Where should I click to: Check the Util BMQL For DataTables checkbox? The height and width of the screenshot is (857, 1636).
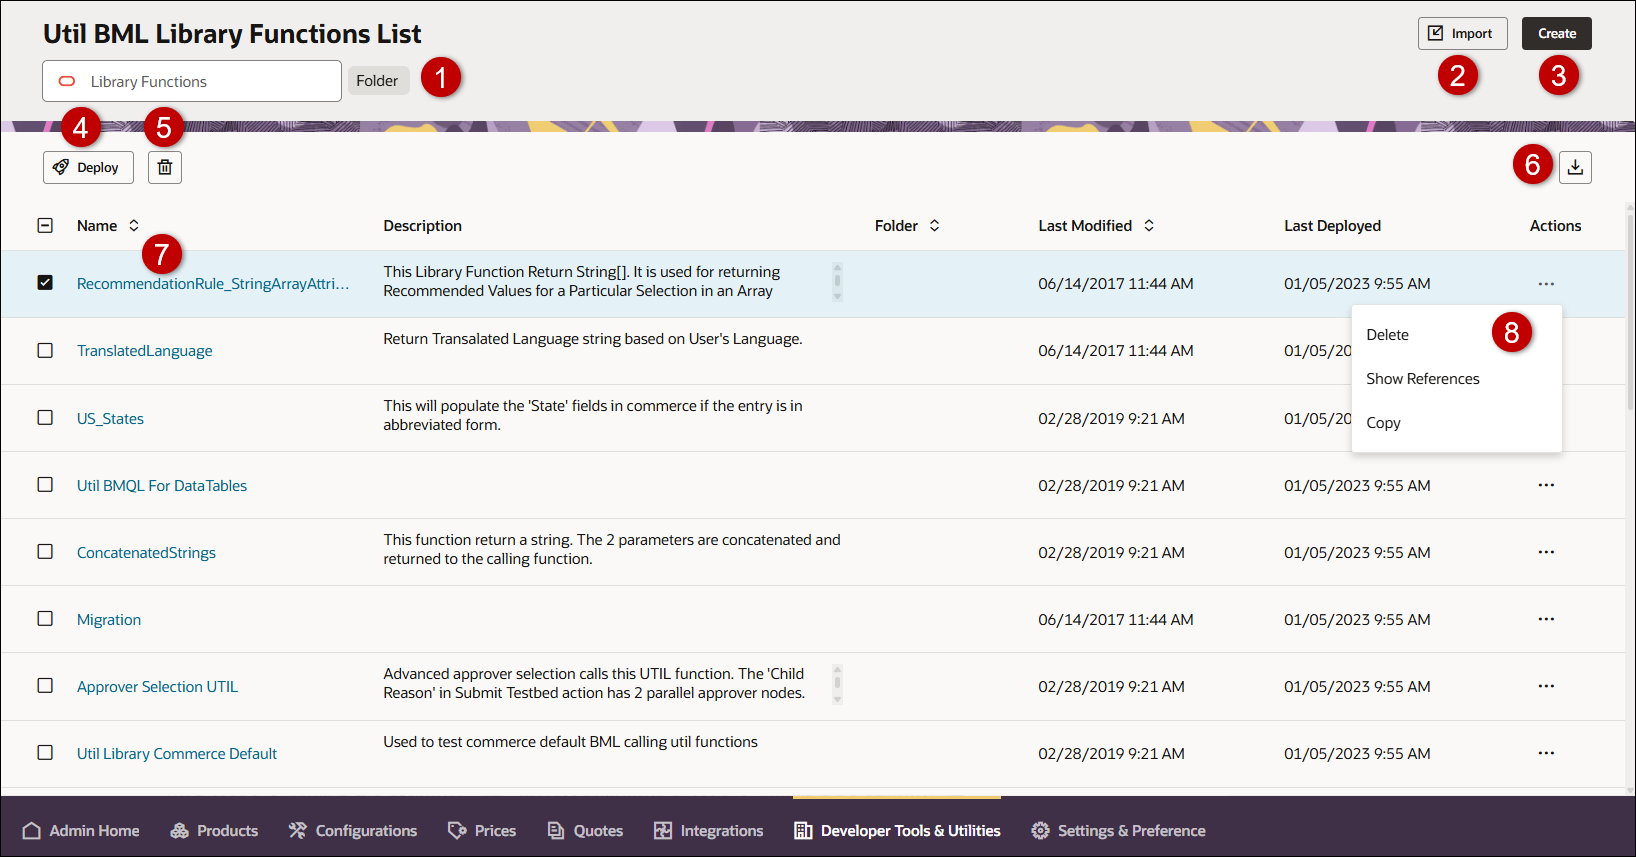[x=45, y=484]
